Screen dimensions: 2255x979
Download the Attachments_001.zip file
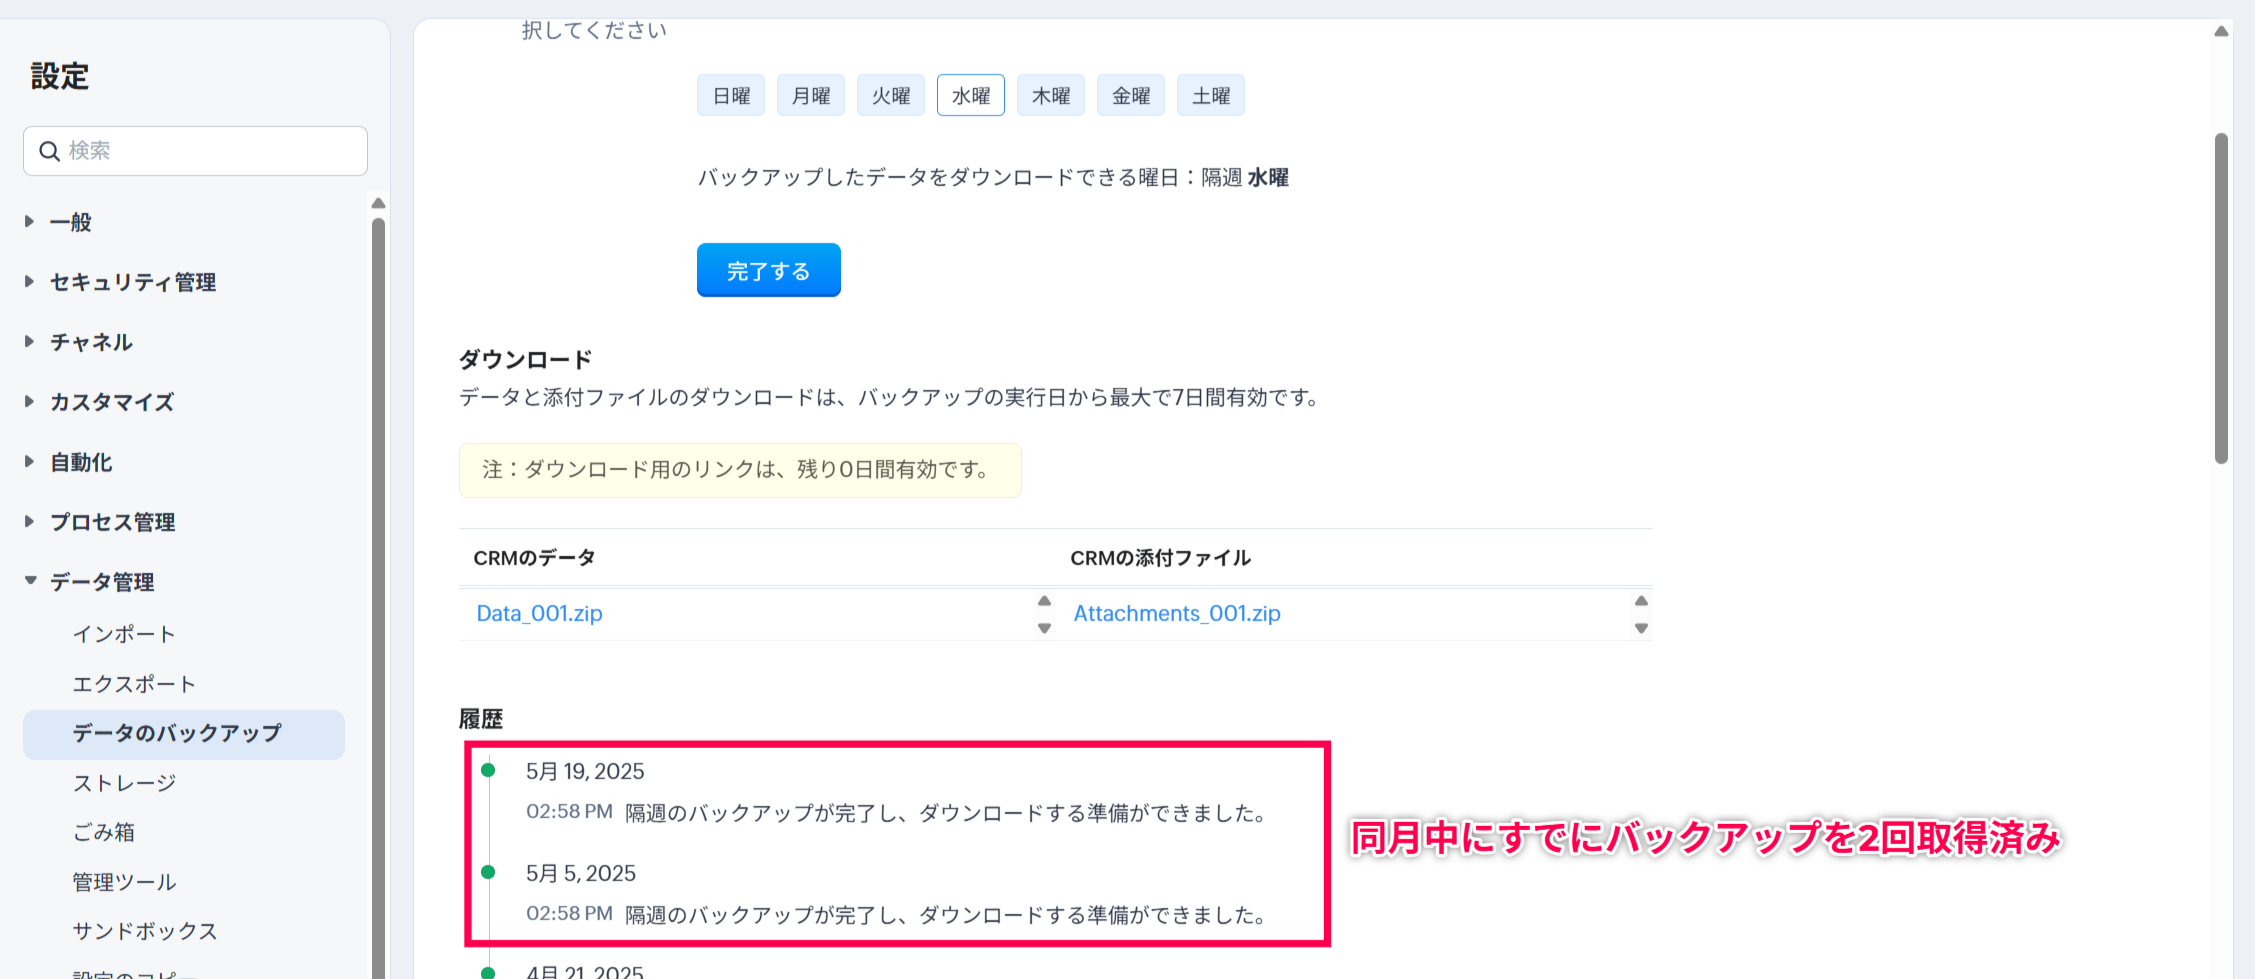[1176, 613]
